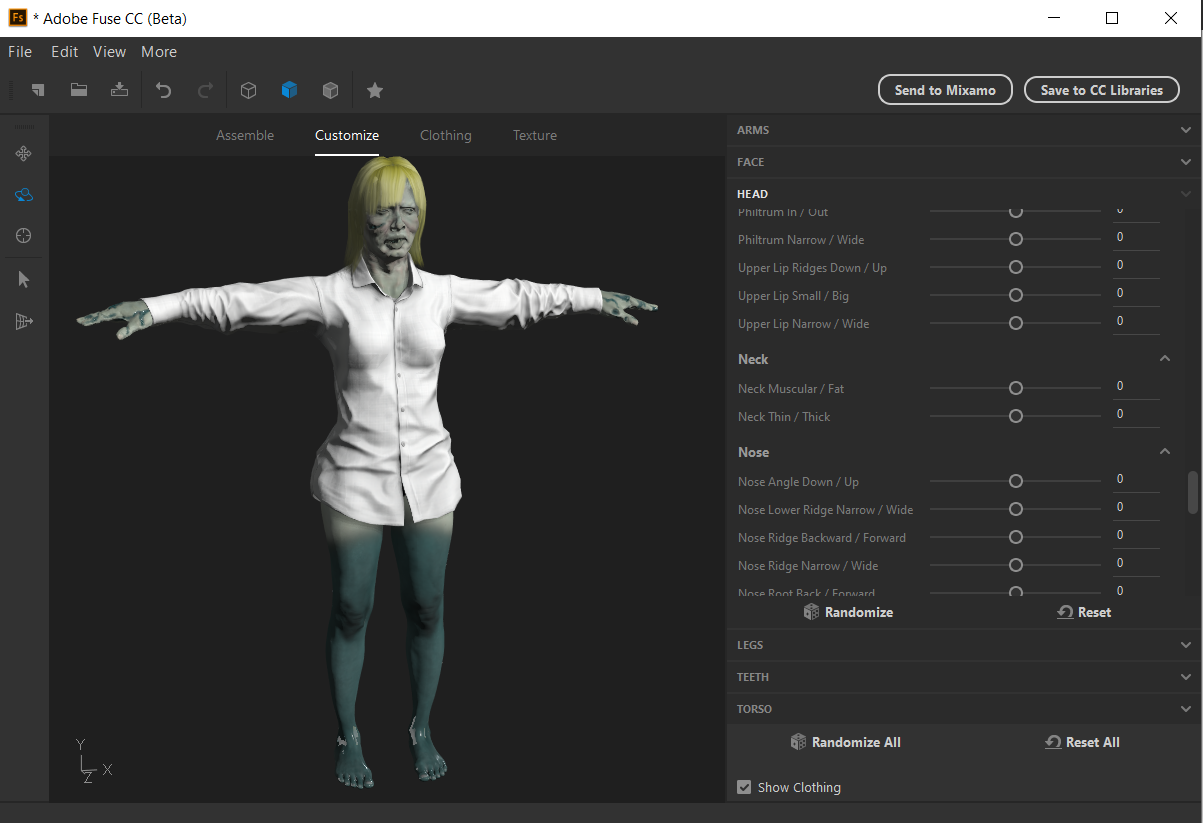Click the Neck Thin / Thick slider handle
This screenshot has width=1203, height=823.
pos(1016,416)
